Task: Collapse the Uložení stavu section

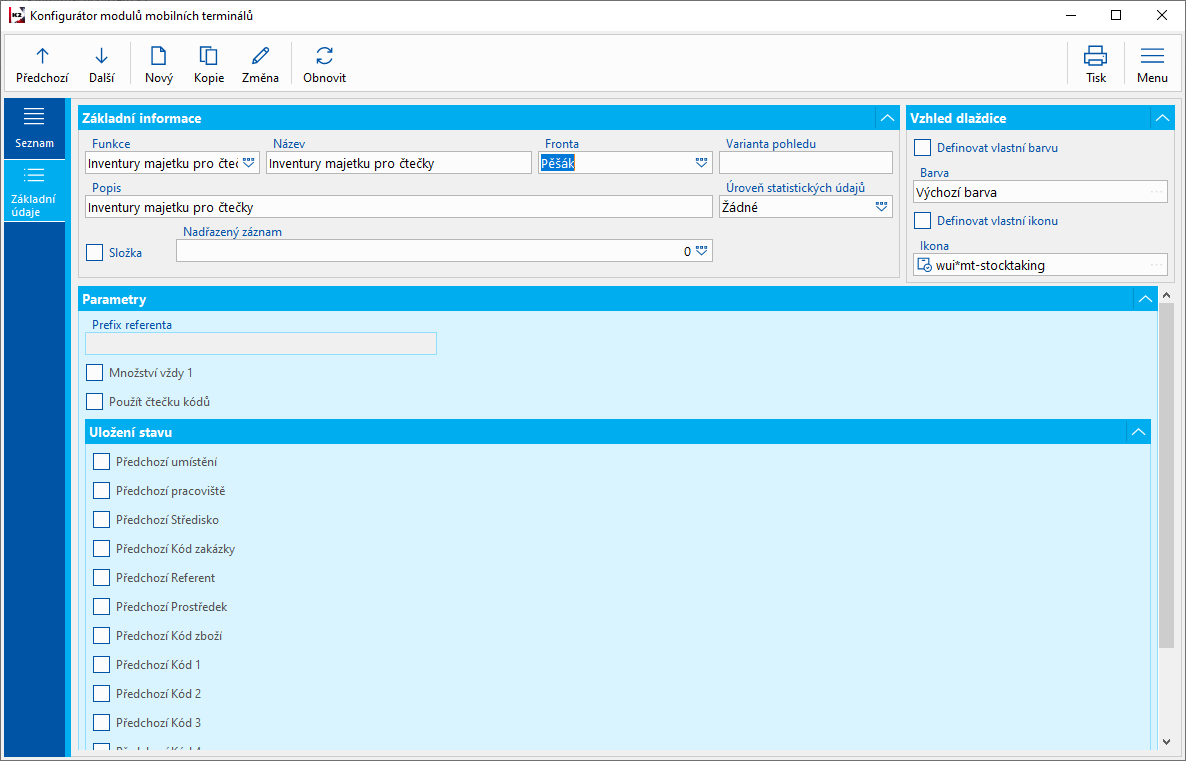Action: click(1138, 432)
